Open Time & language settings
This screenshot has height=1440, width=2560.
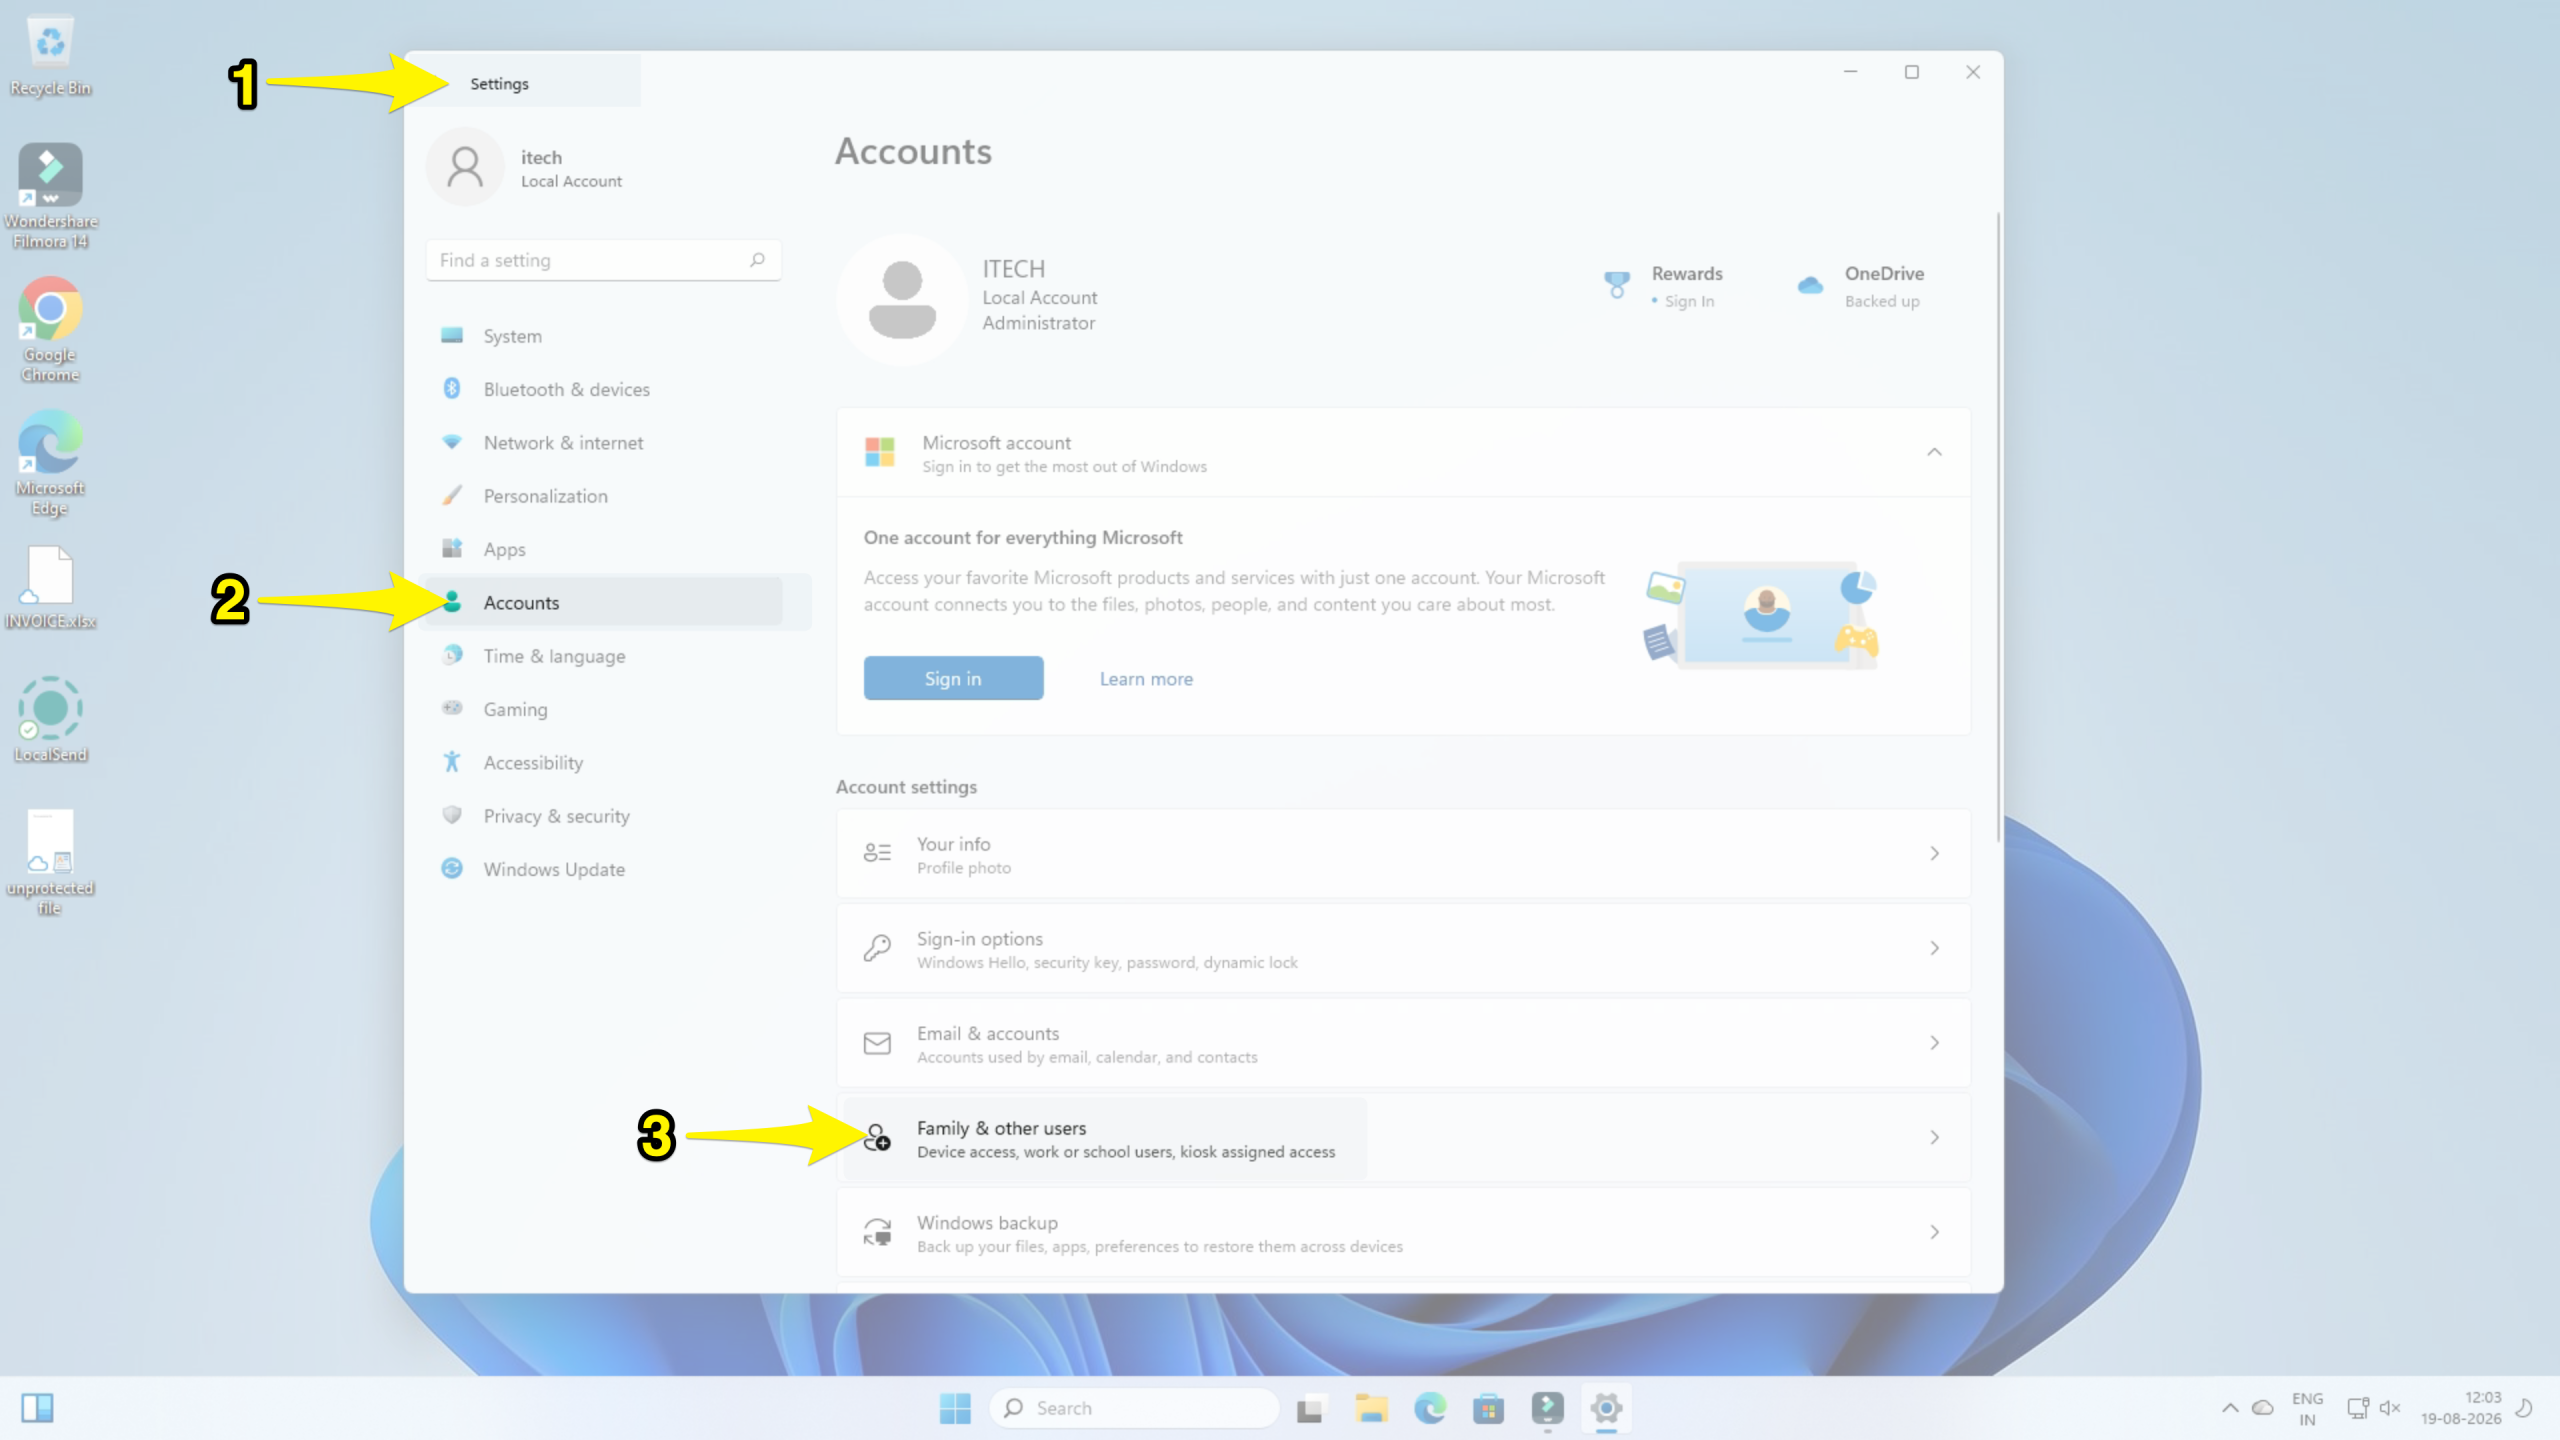click(x=603, y=656)
